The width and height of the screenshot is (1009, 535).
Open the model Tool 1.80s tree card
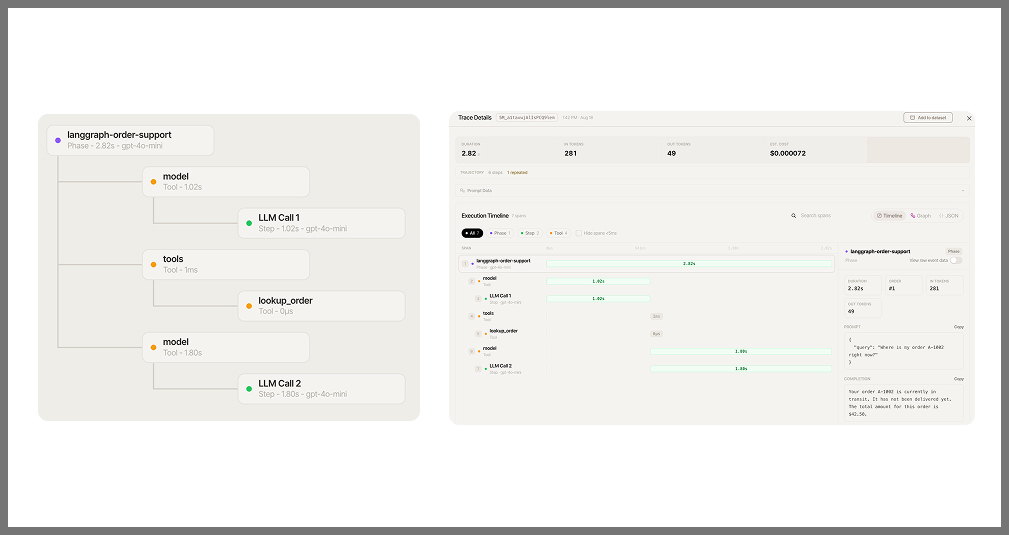coord(226,348)
